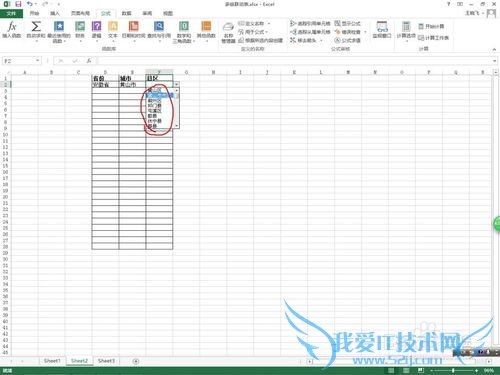Click the formula bar fx icon
Screen dimensions: 500x375
[x=89, y=61]
